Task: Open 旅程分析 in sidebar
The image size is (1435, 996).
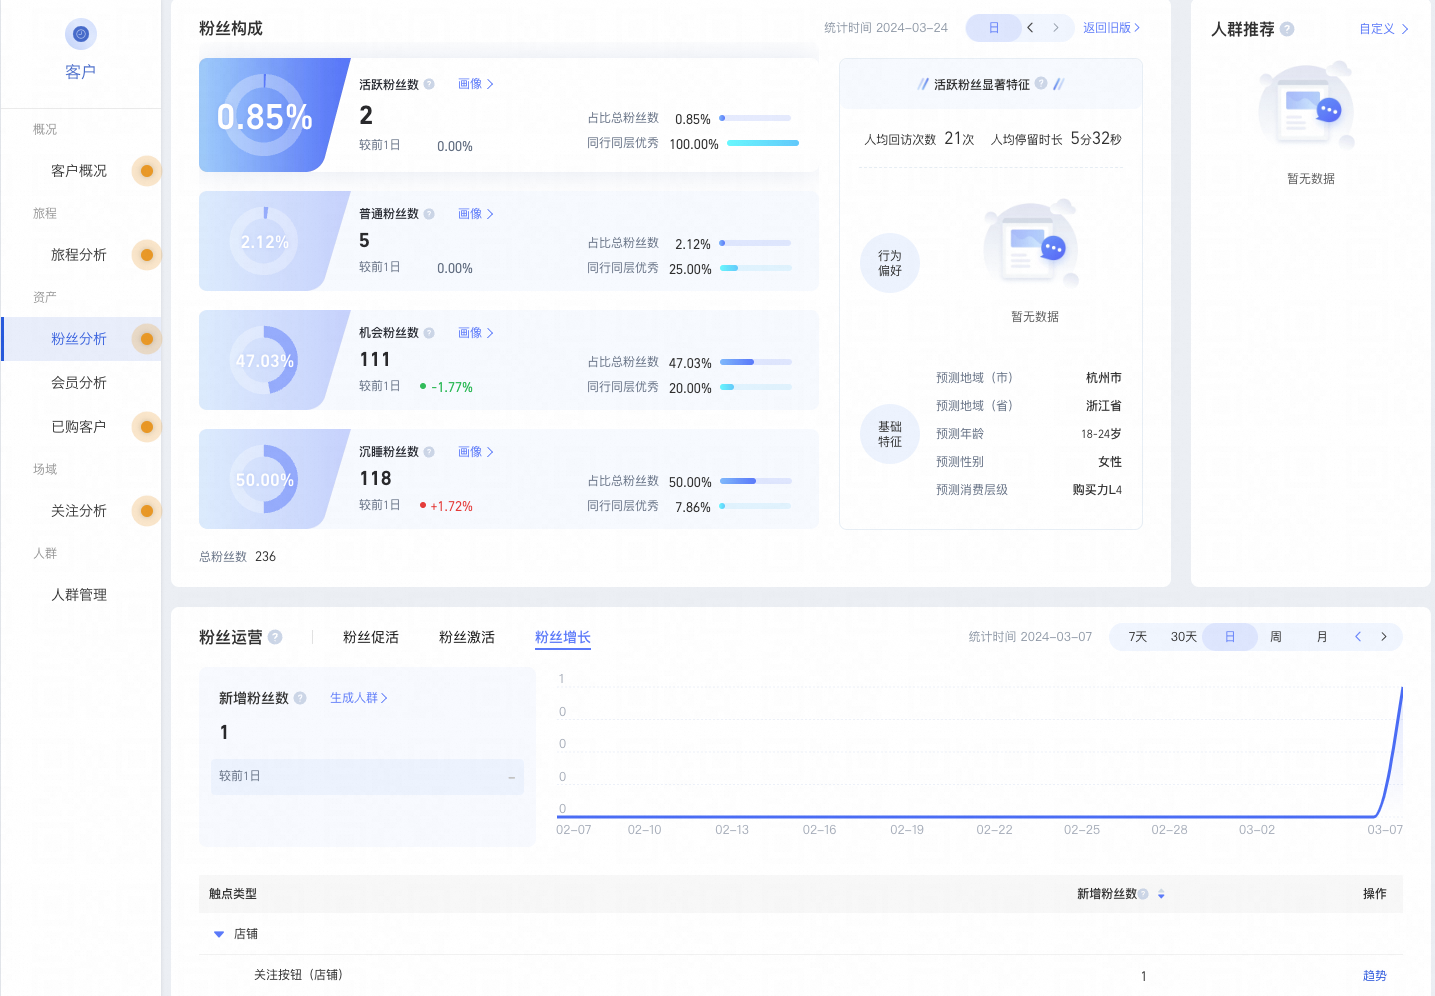Action: point(79,255)
